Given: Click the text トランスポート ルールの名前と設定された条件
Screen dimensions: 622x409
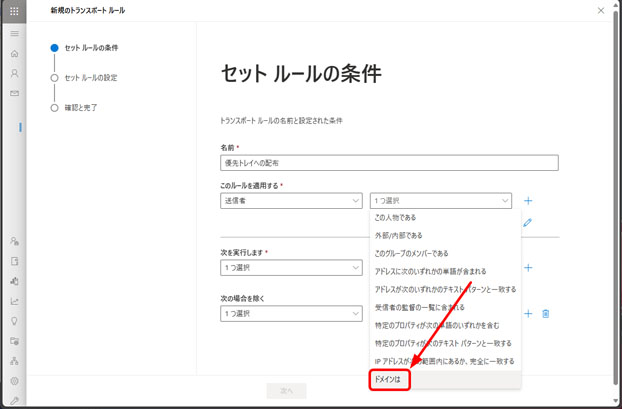Looking at the screenshot, I should [x=281, y=121].
